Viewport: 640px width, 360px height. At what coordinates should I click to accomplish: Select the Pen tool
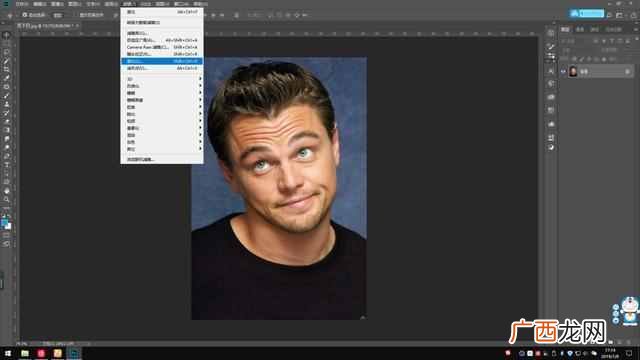(x=7, y=156)
